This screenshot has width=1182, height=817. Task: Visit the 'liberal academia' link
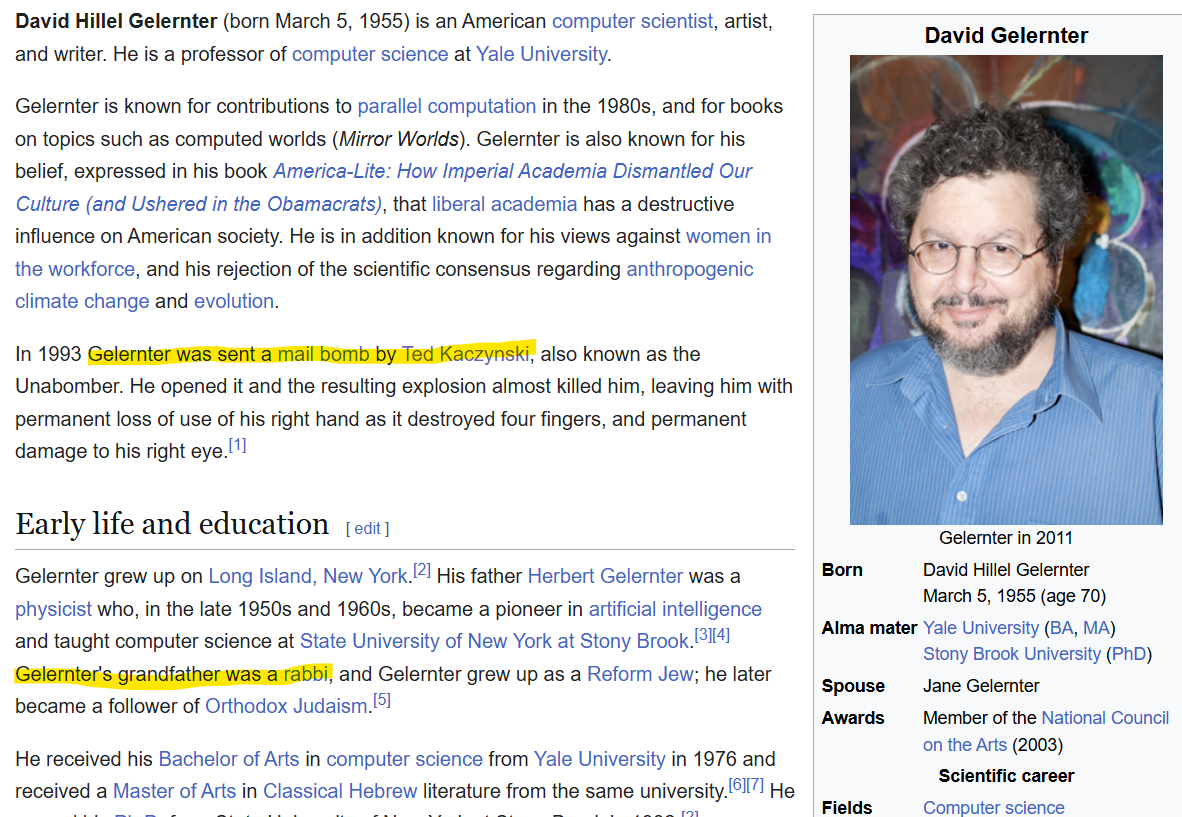point(504,204)
